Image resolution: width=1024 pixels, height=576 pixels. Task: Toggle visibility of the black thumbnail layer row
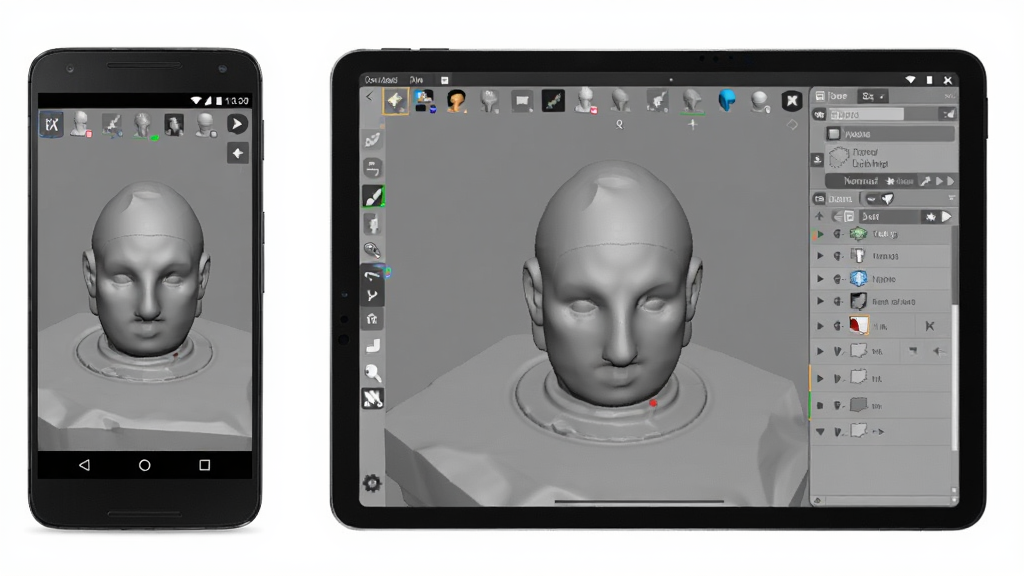tap(838, 301)
